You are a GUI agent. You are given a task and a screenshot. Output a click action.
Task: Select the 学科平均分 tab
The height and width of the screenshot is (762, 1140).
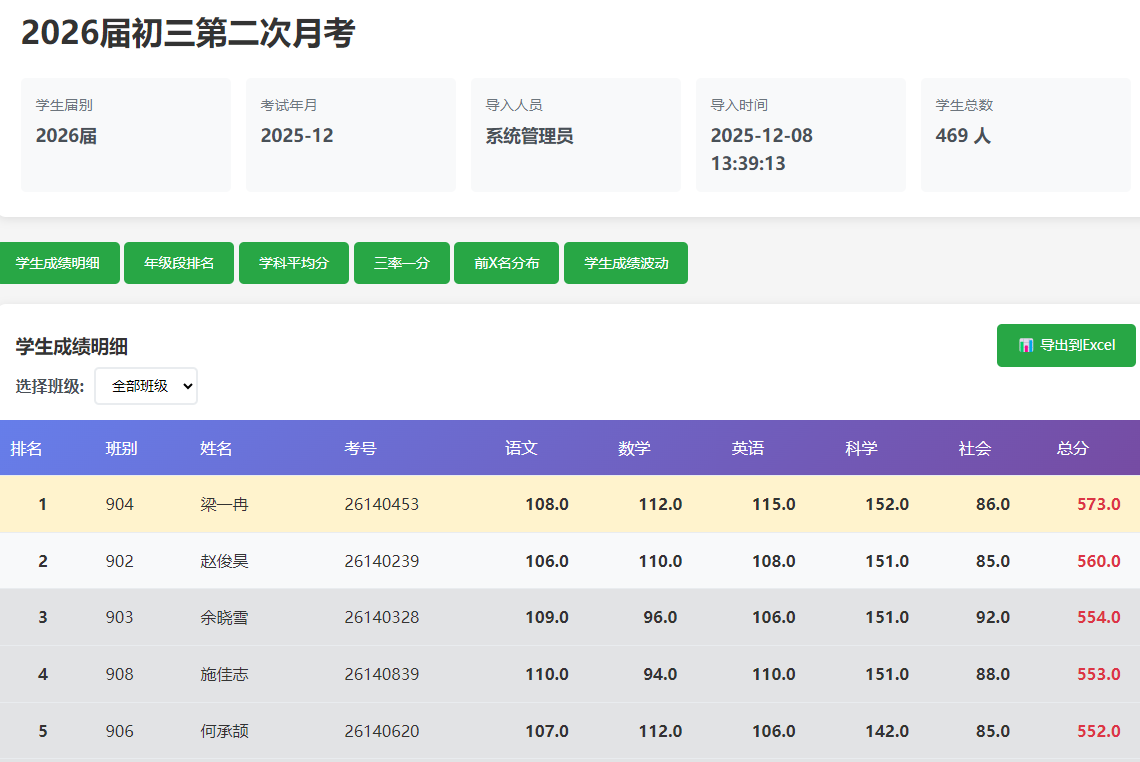(294, 263)
